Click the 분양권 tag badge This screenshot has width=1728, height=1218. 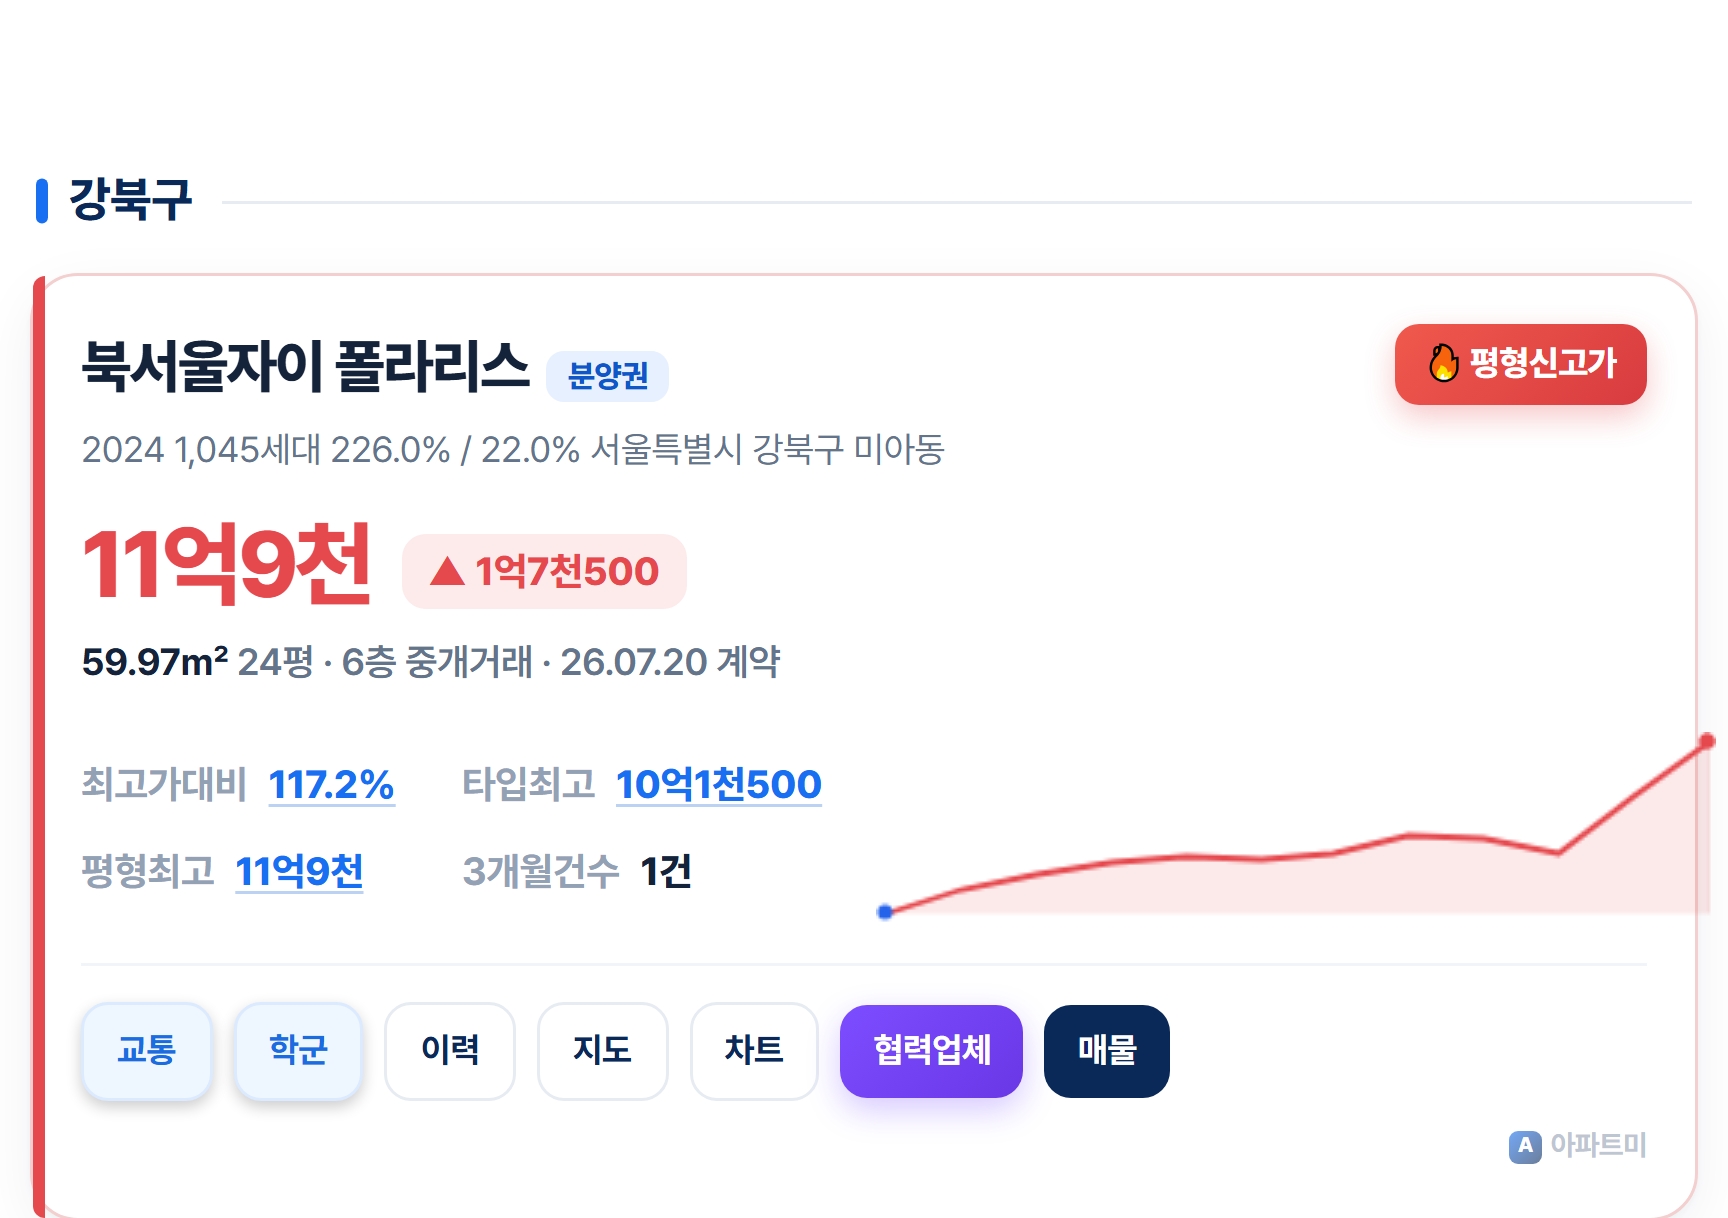tap(607, 376)
